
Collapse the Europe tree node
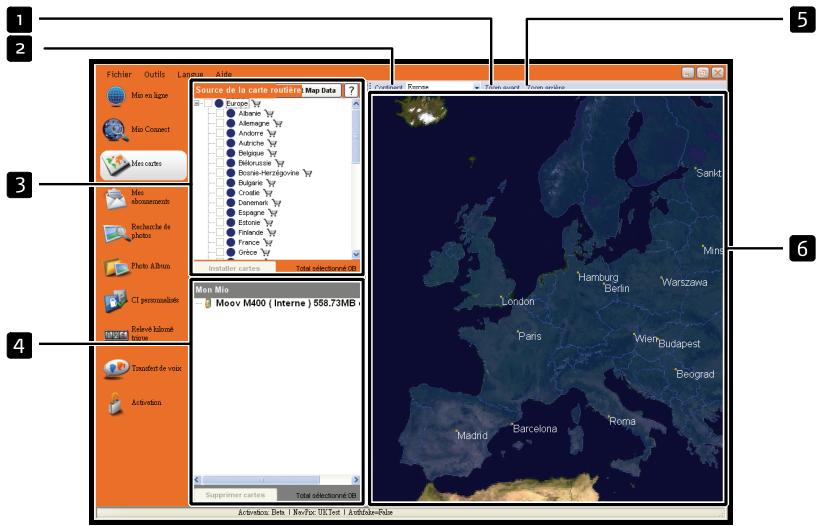(197, 104)
